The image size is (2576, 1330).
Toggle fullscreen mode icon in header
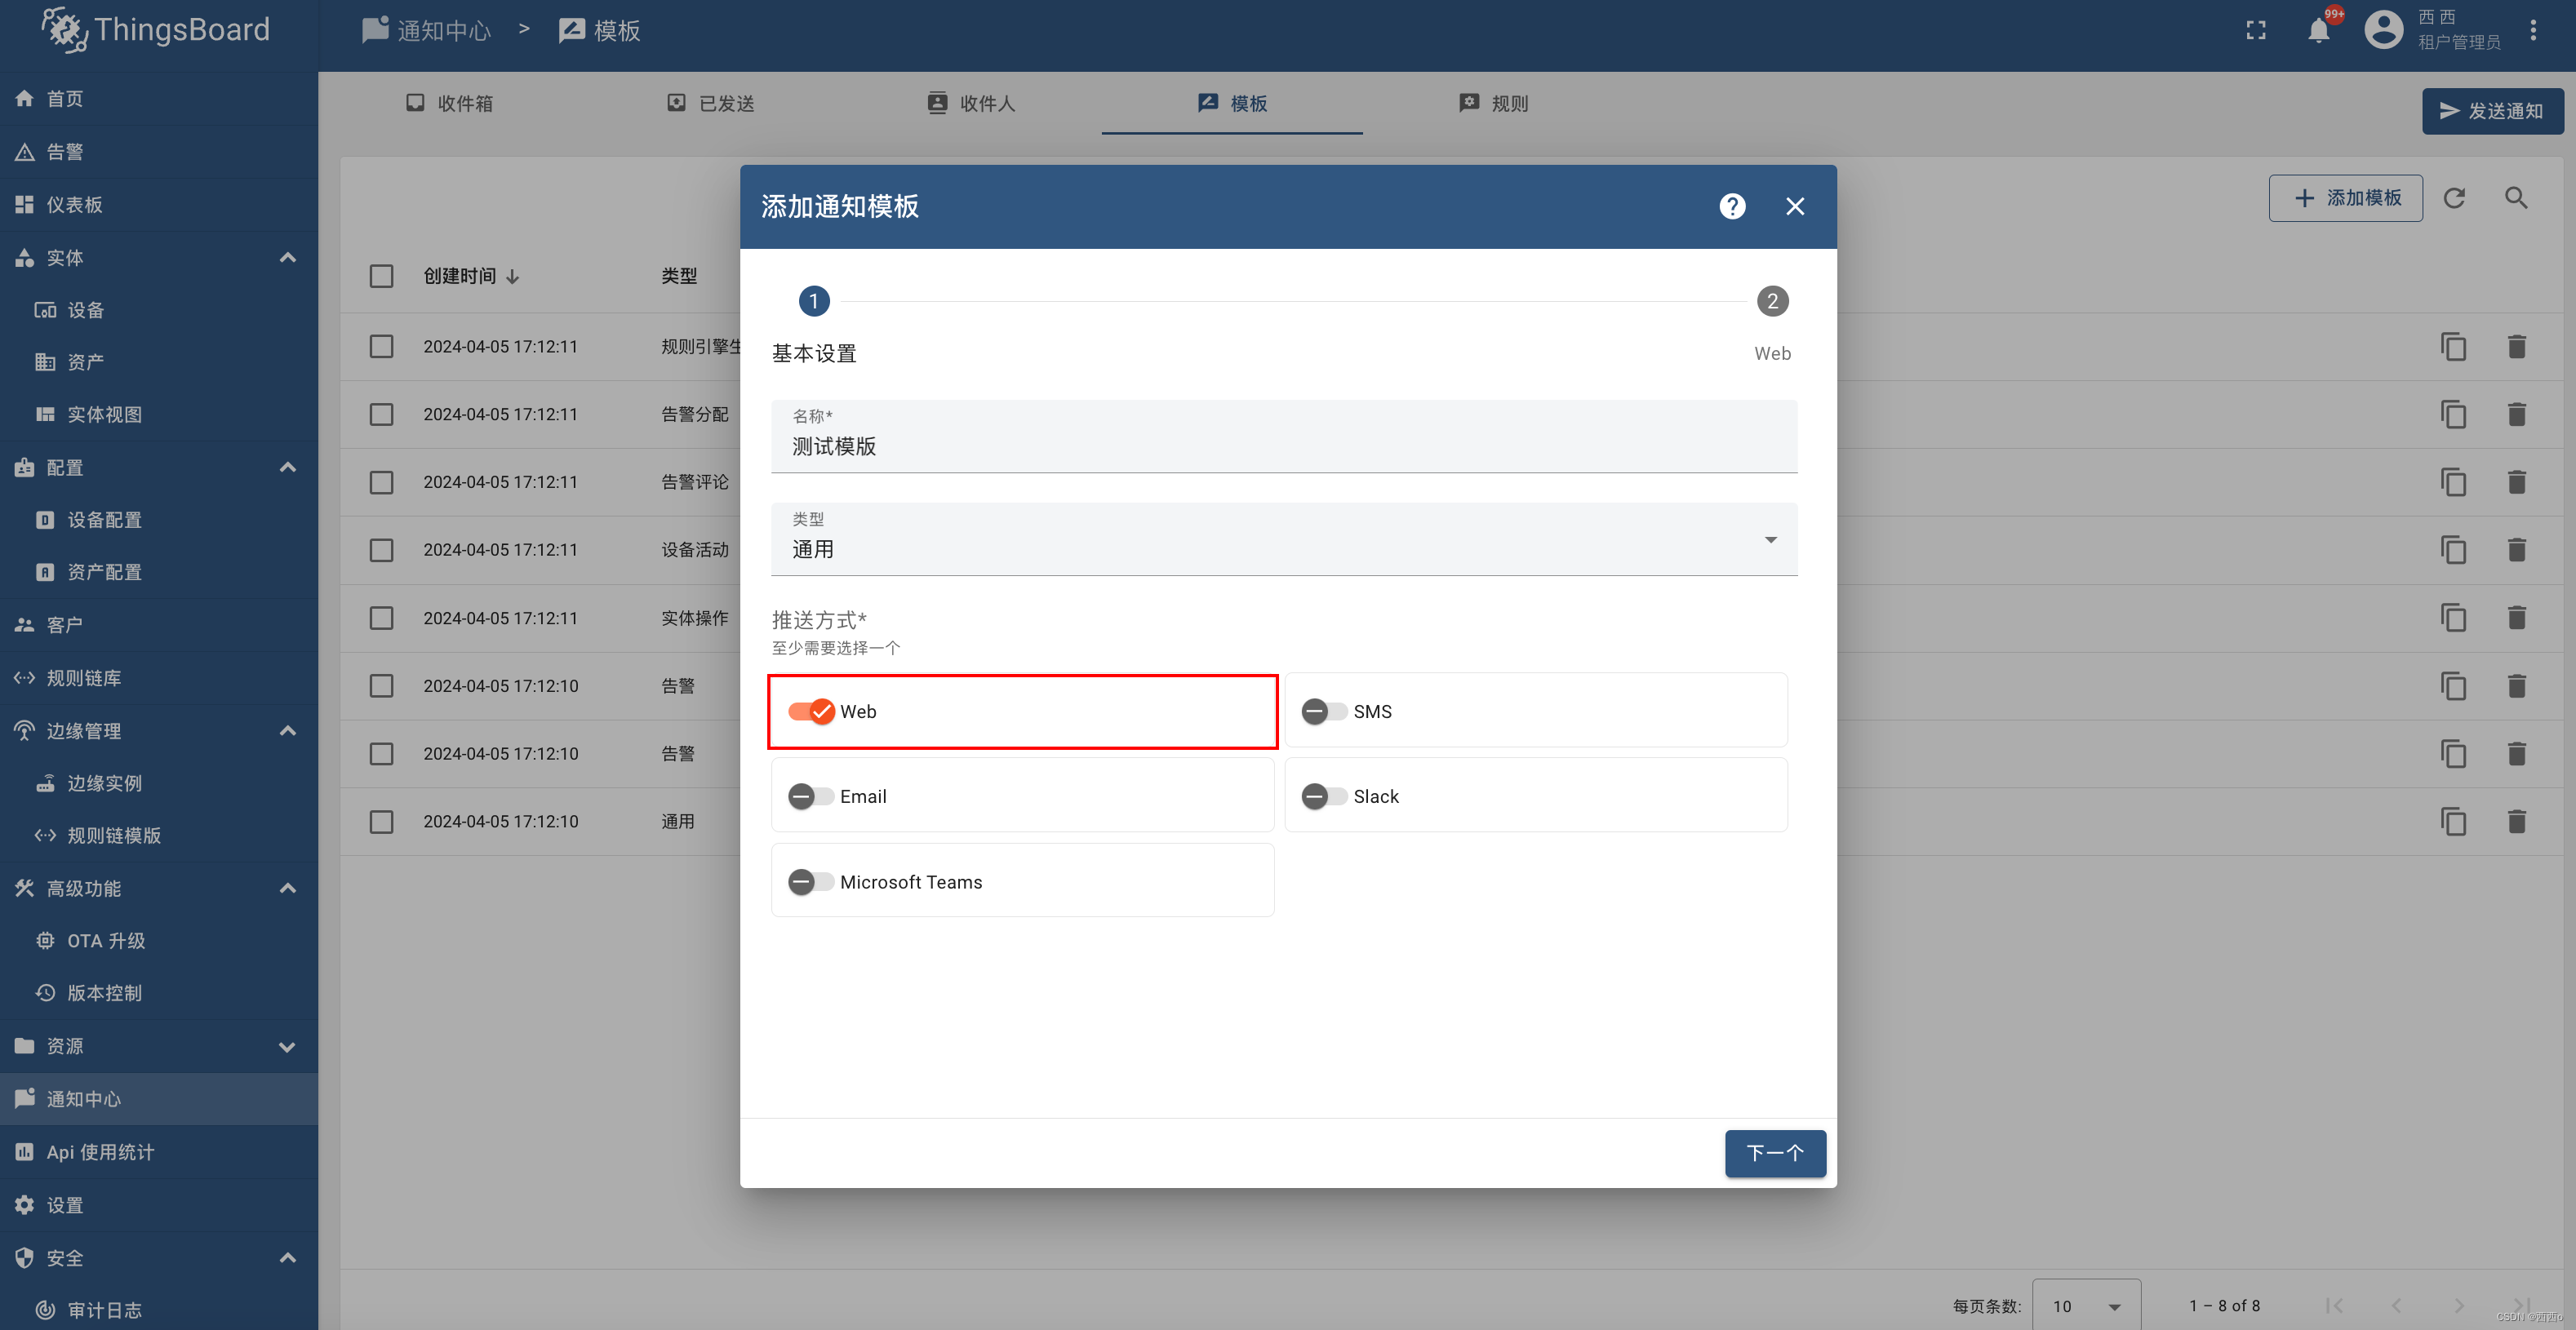[2256, 31]
